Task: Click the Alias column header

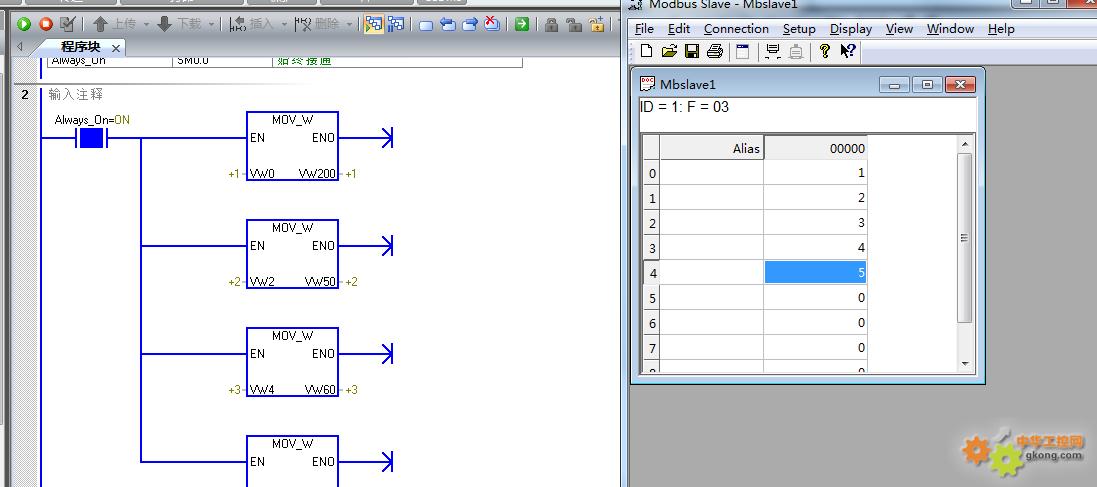Action: click(x=712, y=148)
